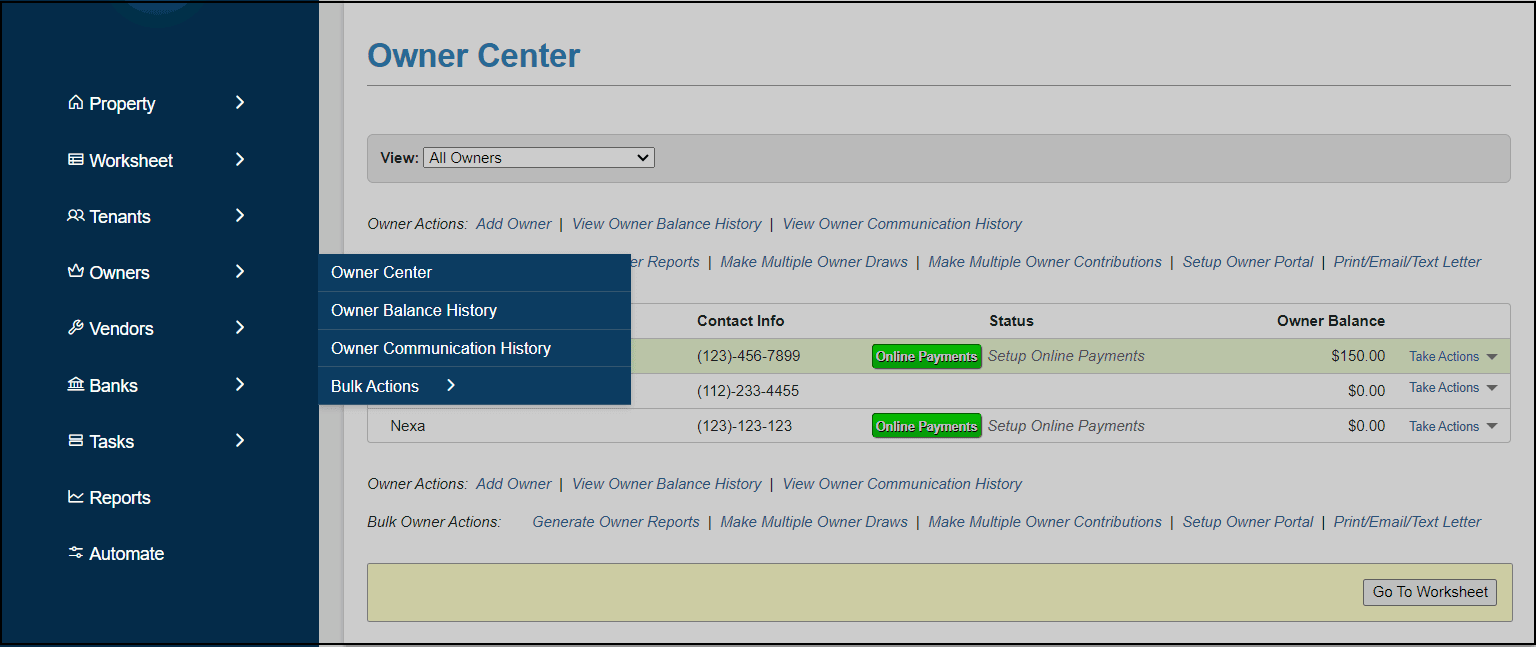Click the Tenants people icon
1536x647 pixels.
tap(75, 216)
